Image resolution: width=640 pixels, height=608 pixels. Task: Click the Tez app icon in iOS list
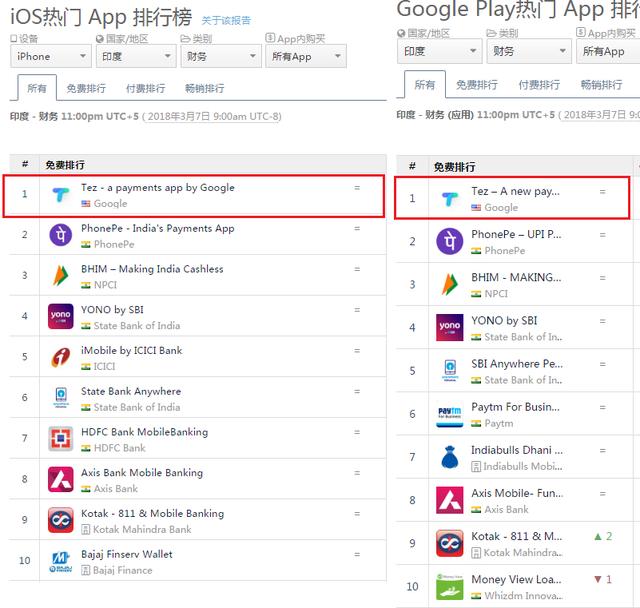click(61, 195)
